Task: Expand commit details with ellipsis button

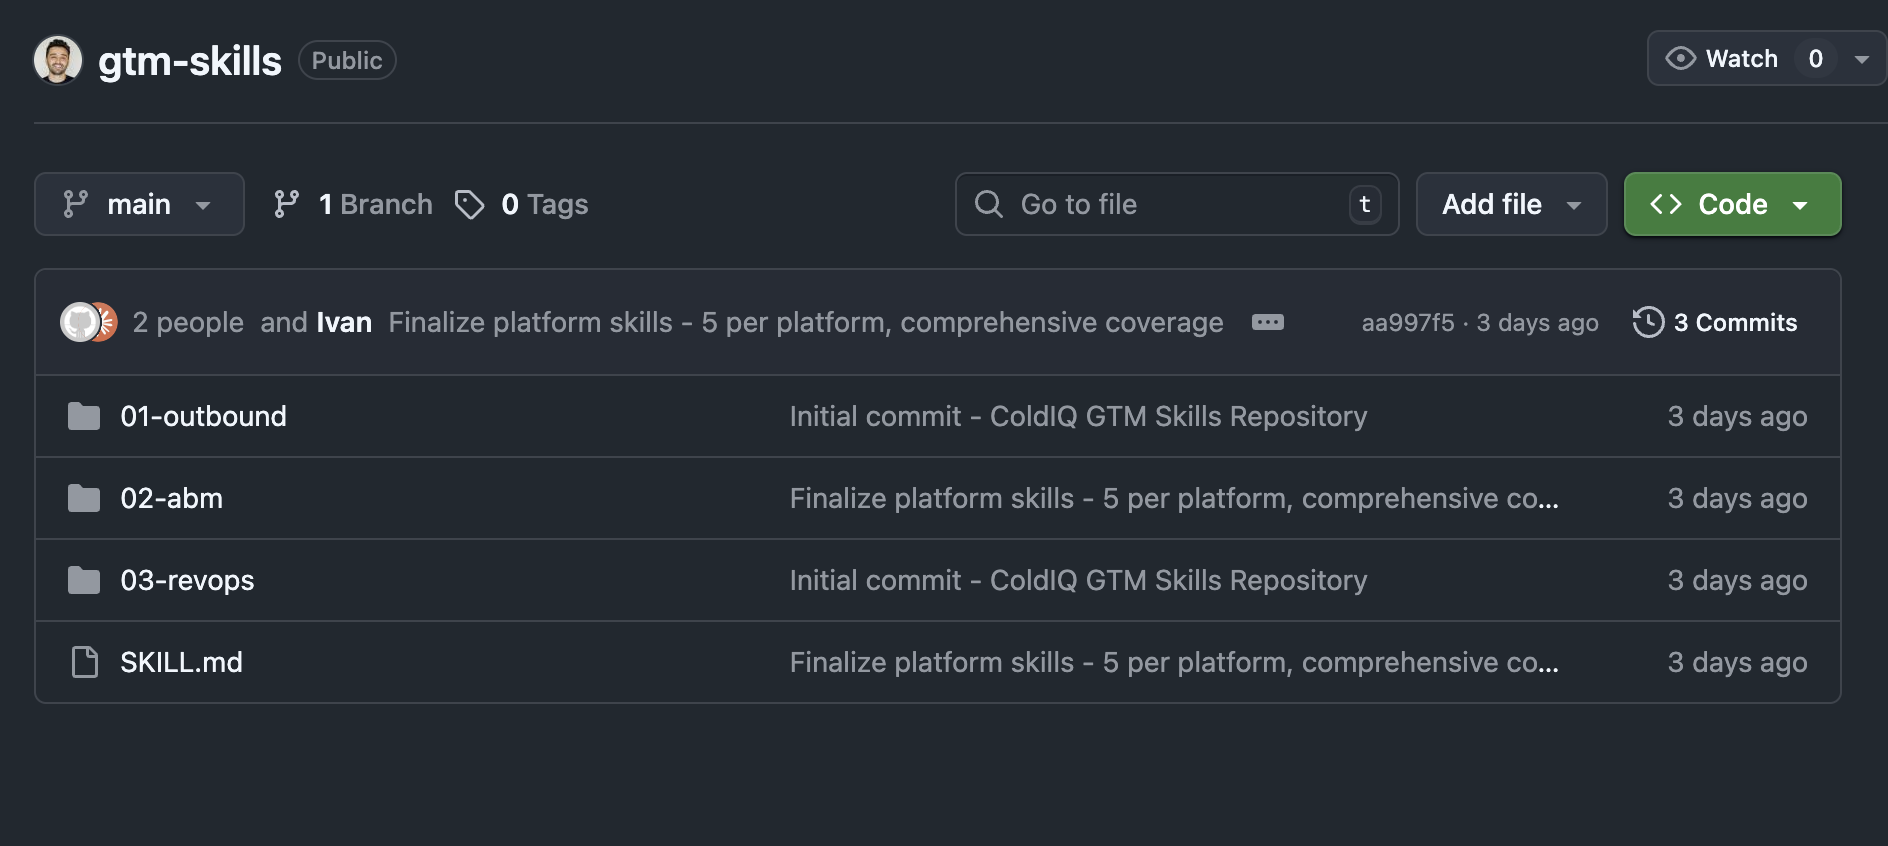Action: tap(1268, 322)
